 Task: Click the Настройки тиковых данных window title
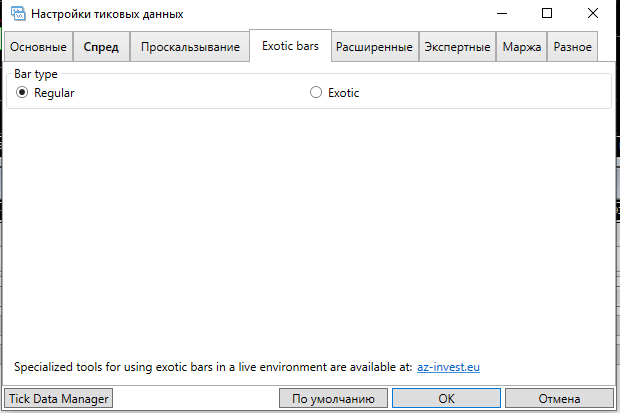pyautogui.click(x=107, y=14)
